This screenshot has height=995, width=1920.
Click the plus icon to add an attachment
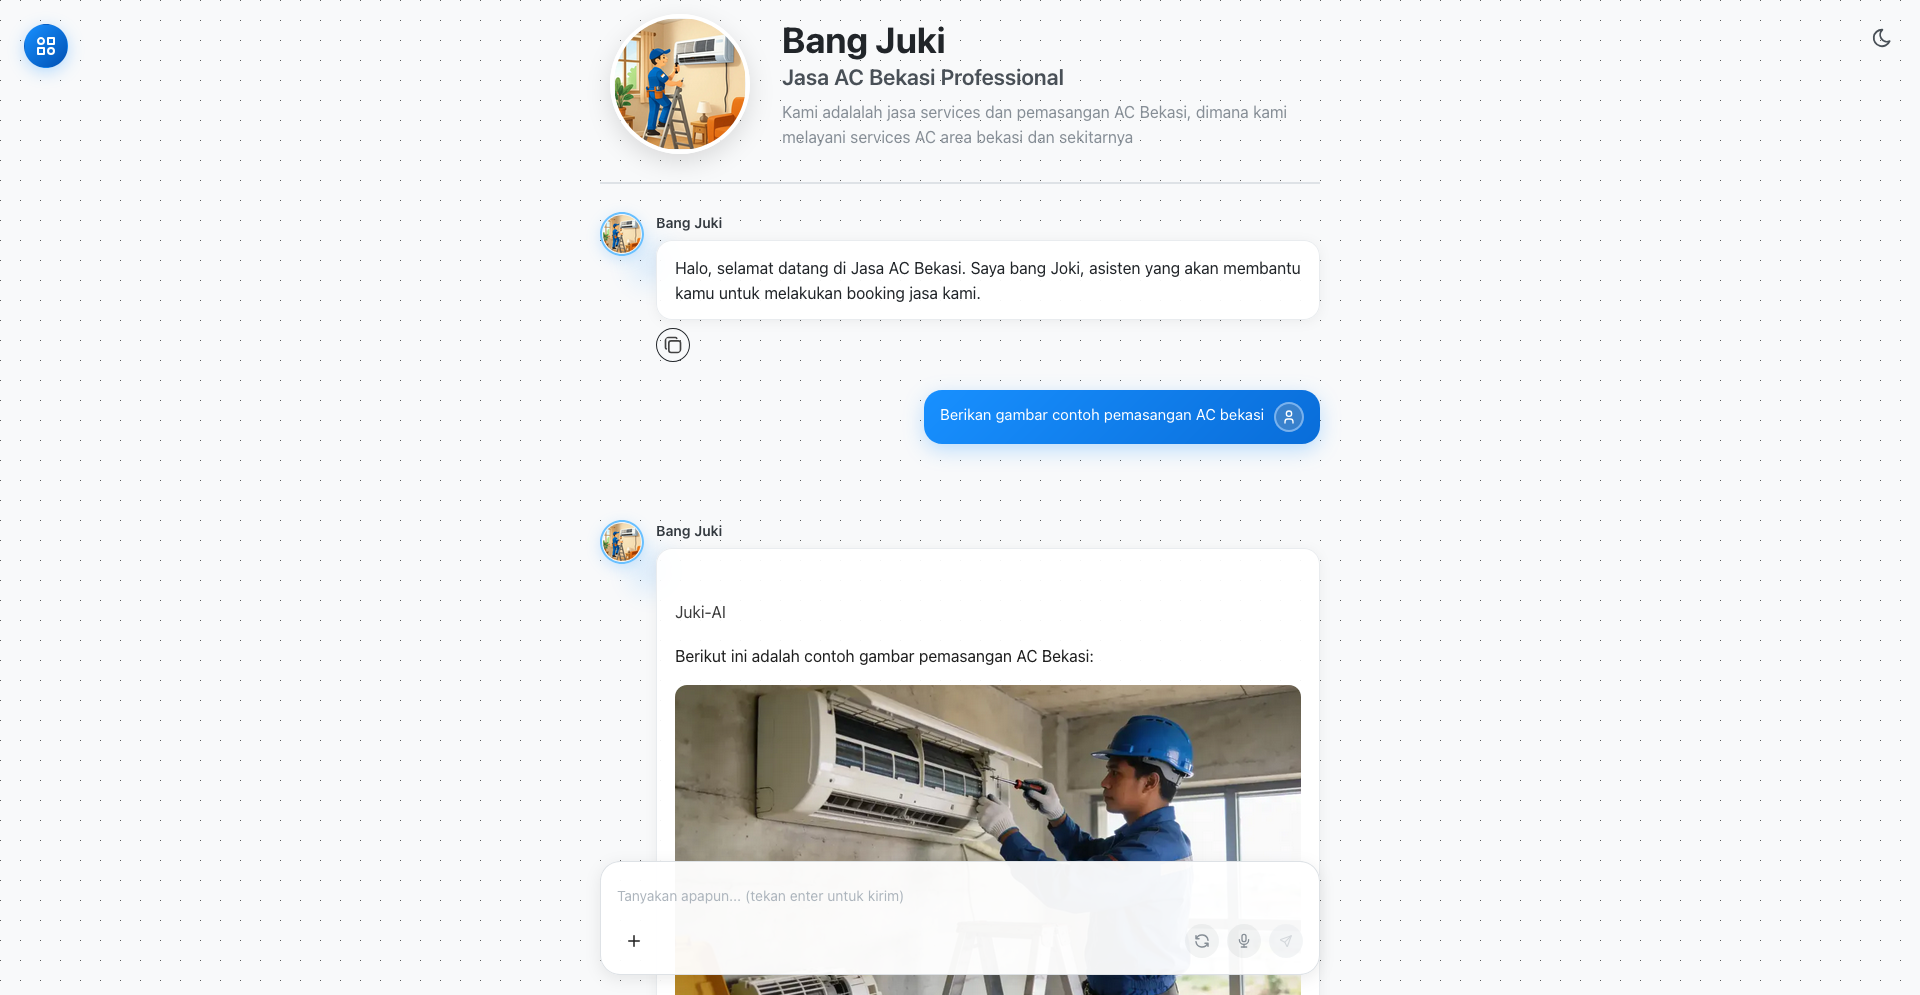[x=634, y=941]
